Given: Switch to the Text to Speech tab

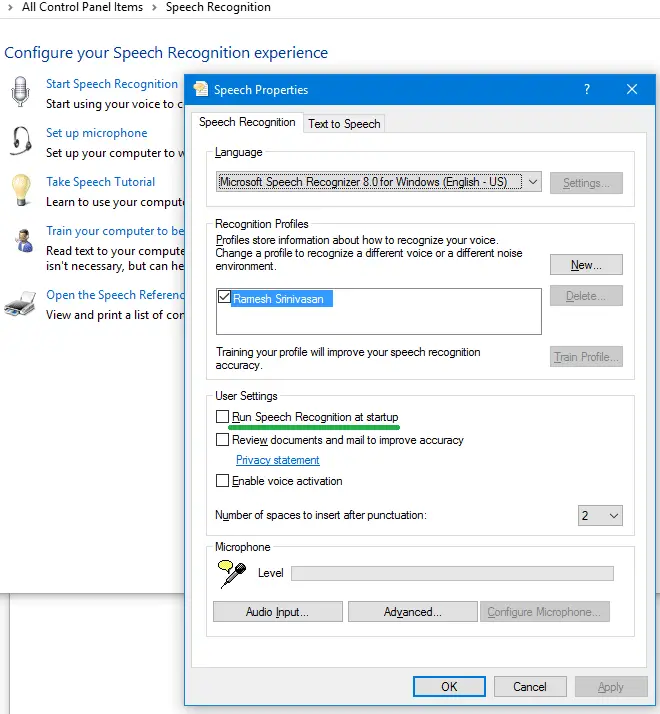Looking at the screenshot, I should click(x=344, y=124).
